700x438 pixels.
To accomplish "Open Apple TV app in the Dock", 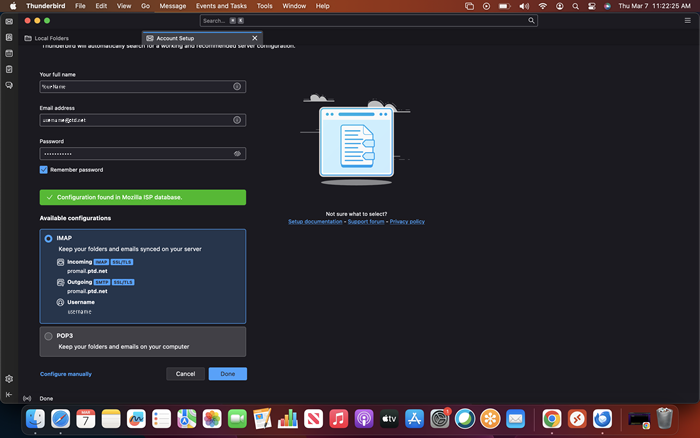I will coord(389,419).
